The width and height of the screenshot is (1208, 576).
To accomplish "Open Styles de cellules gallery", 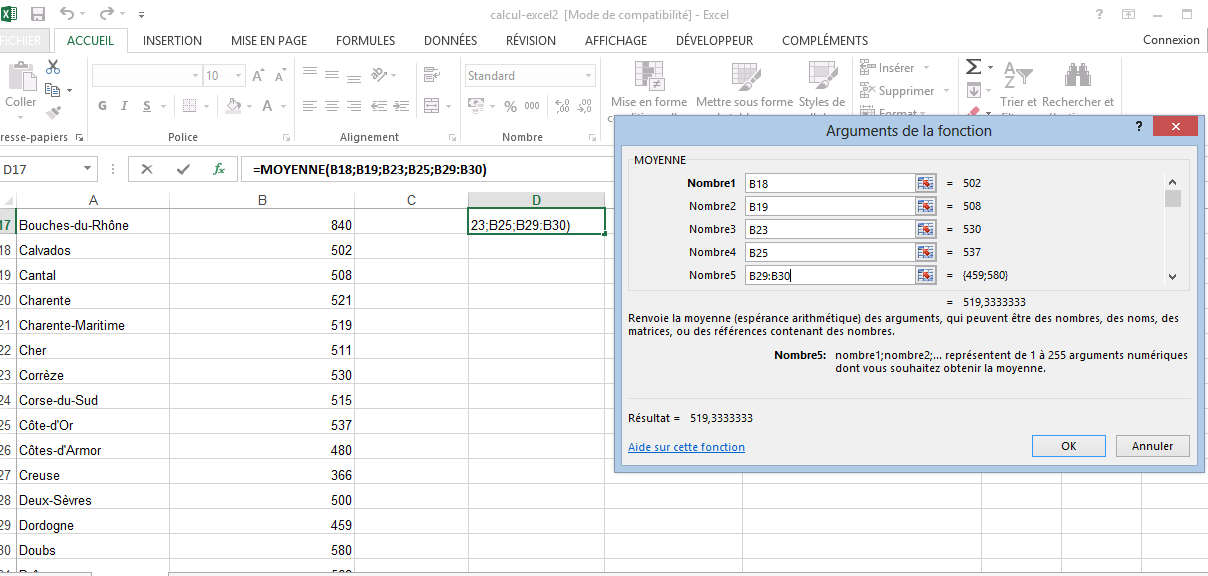I will (822, 86).
